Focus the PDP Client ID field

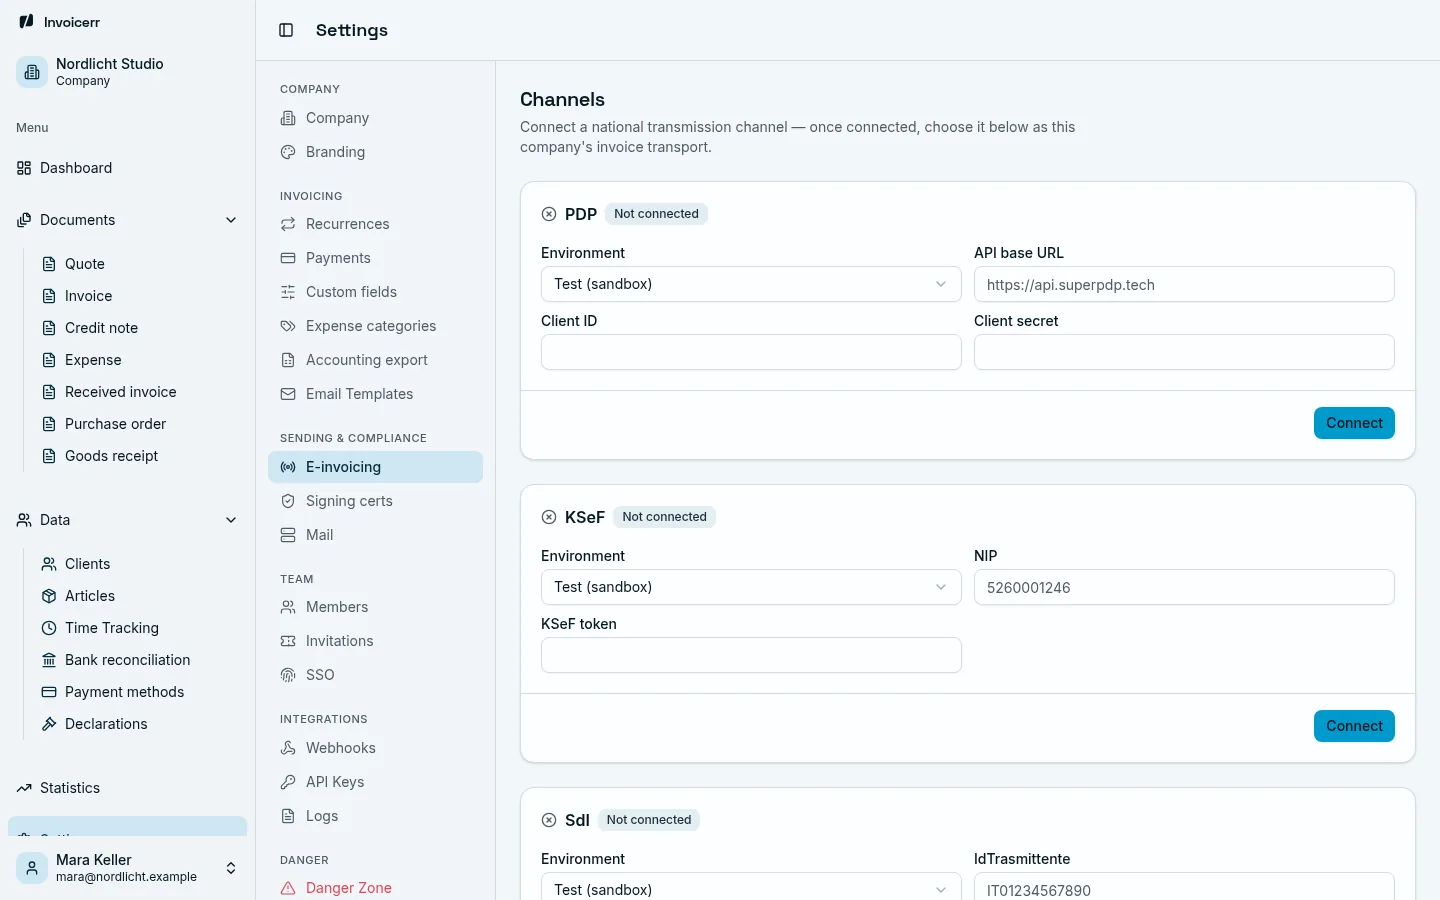(x=751, y=352)
